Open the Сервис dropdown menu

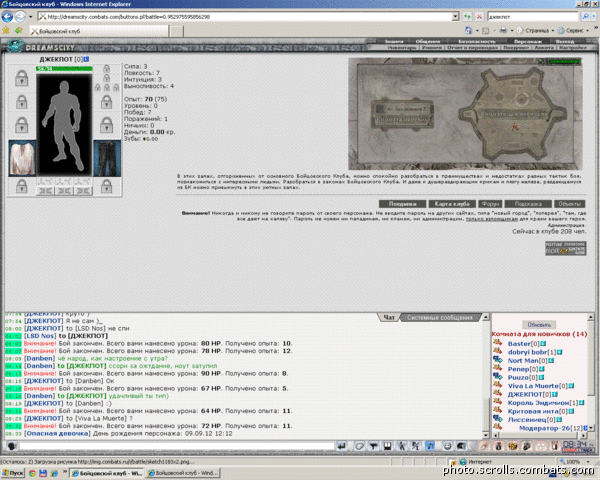coord(573,30)
